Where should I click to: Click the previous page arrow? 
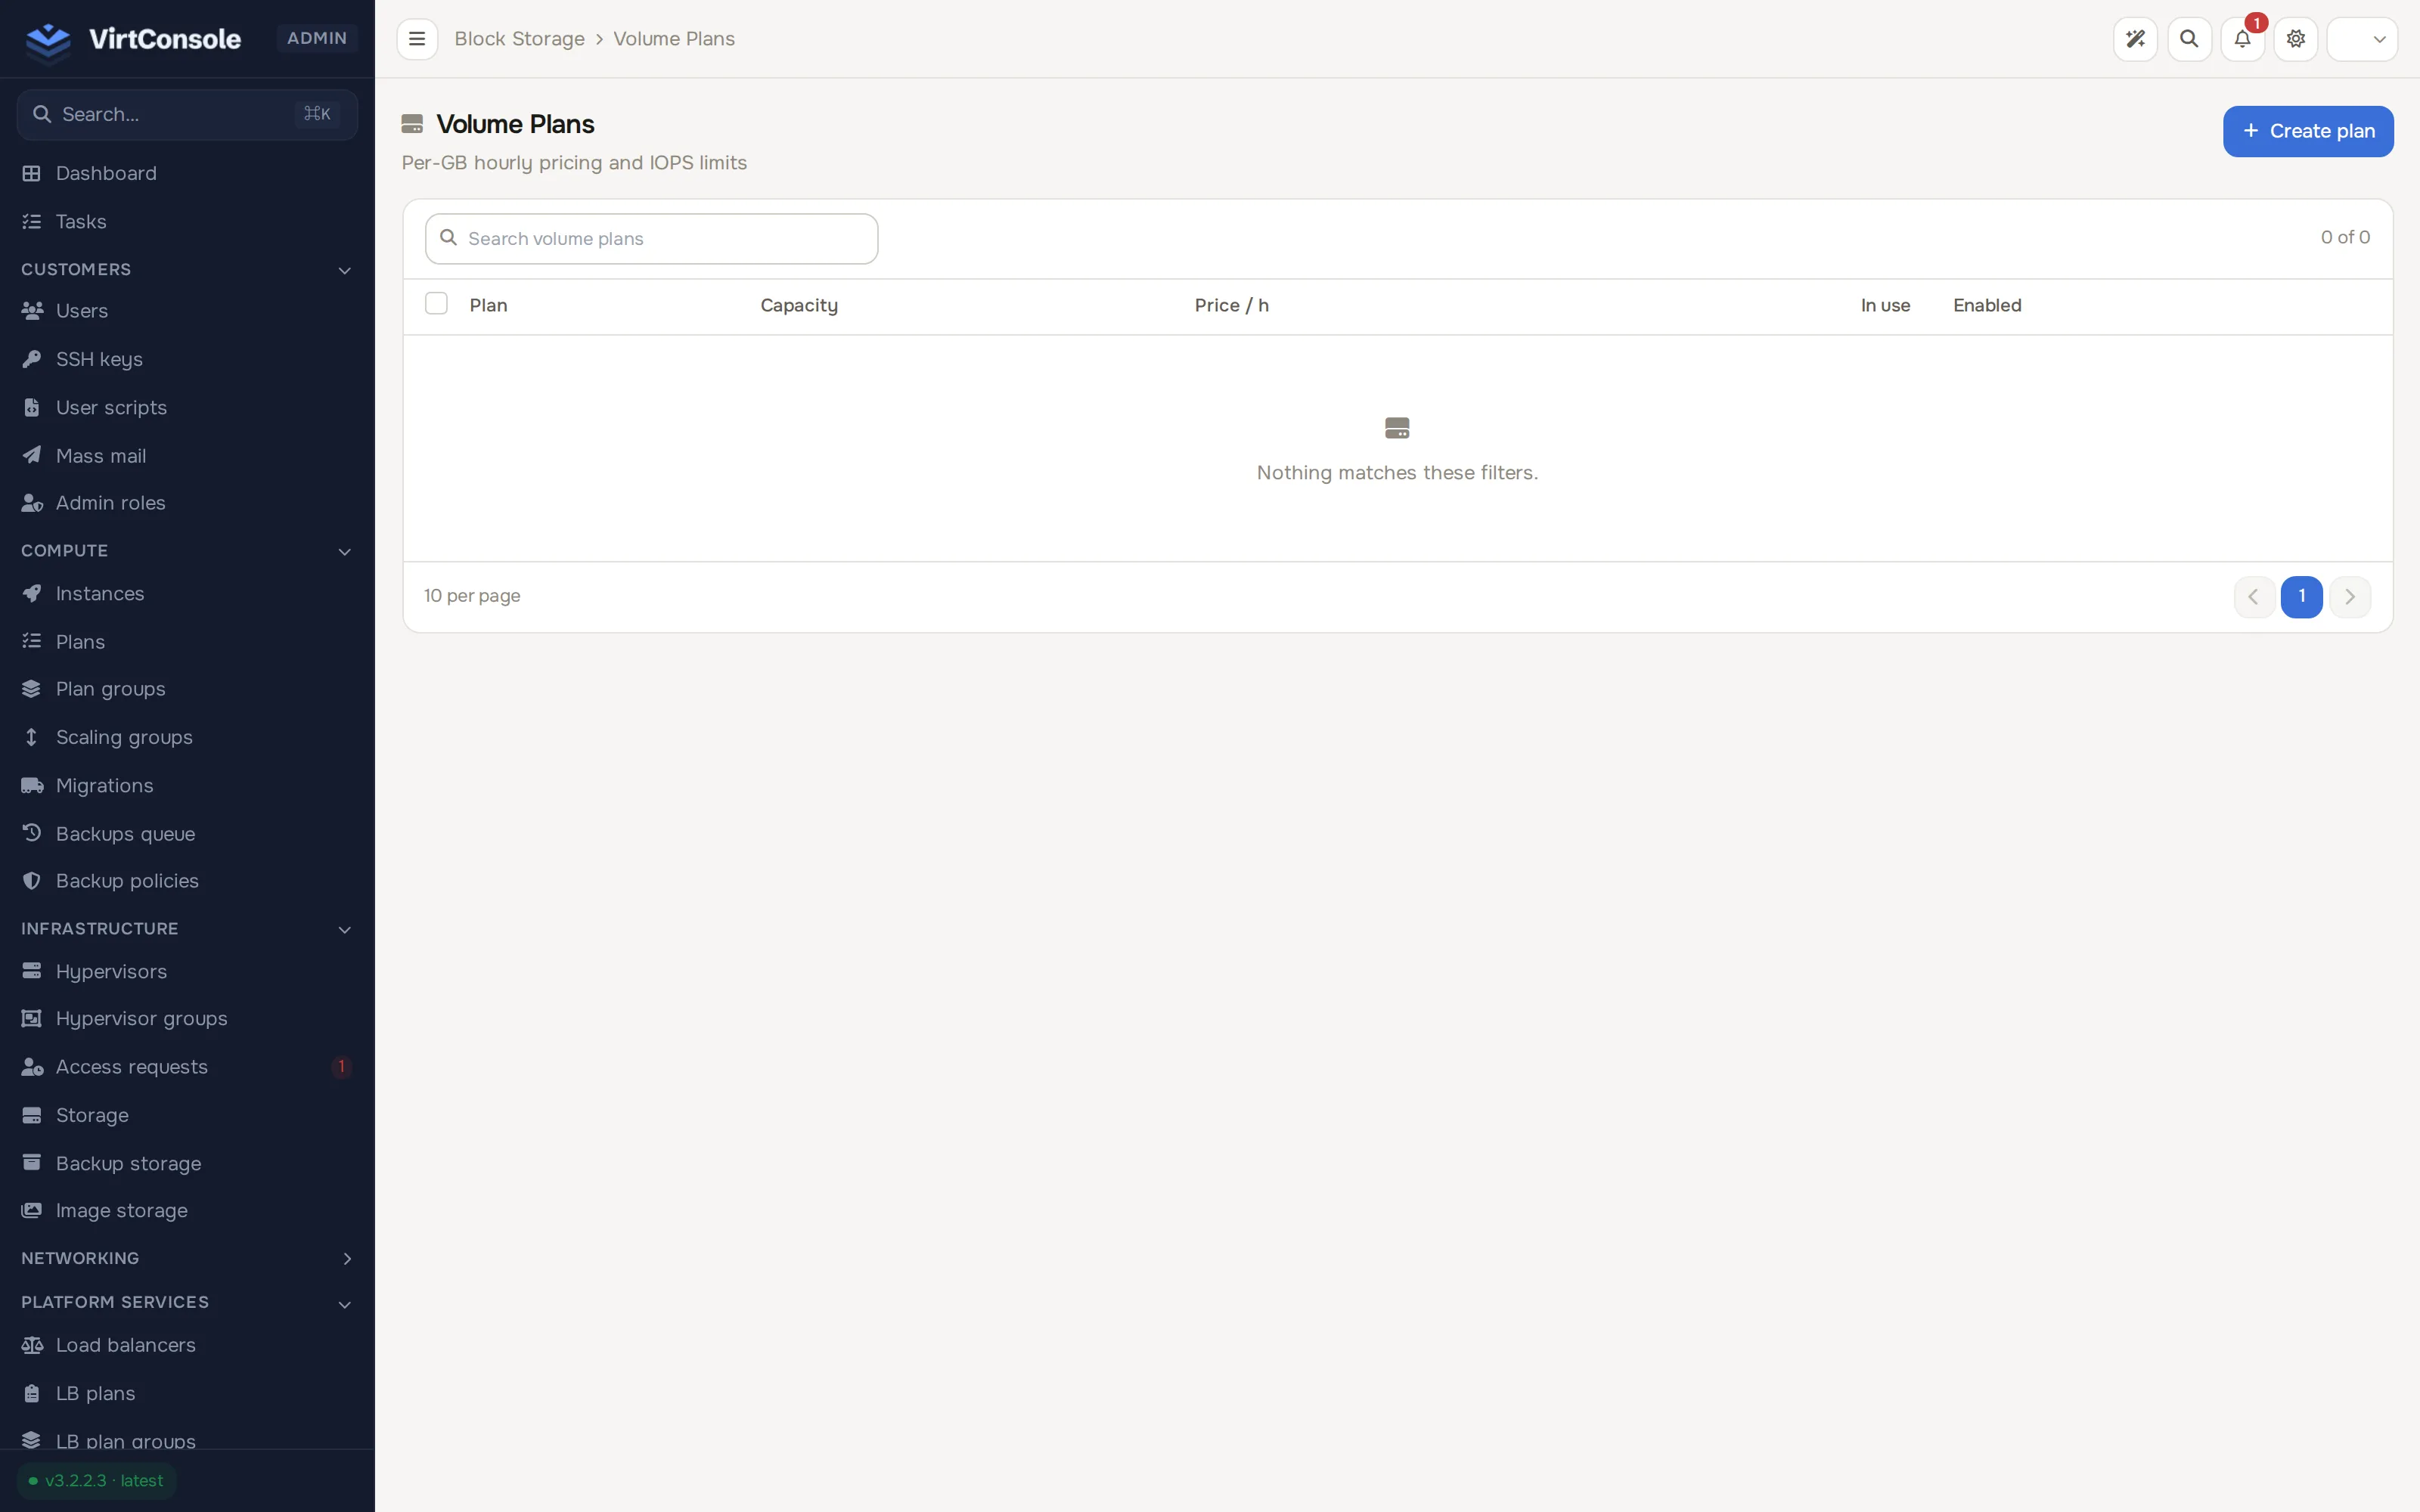[x=2254, y=597]
